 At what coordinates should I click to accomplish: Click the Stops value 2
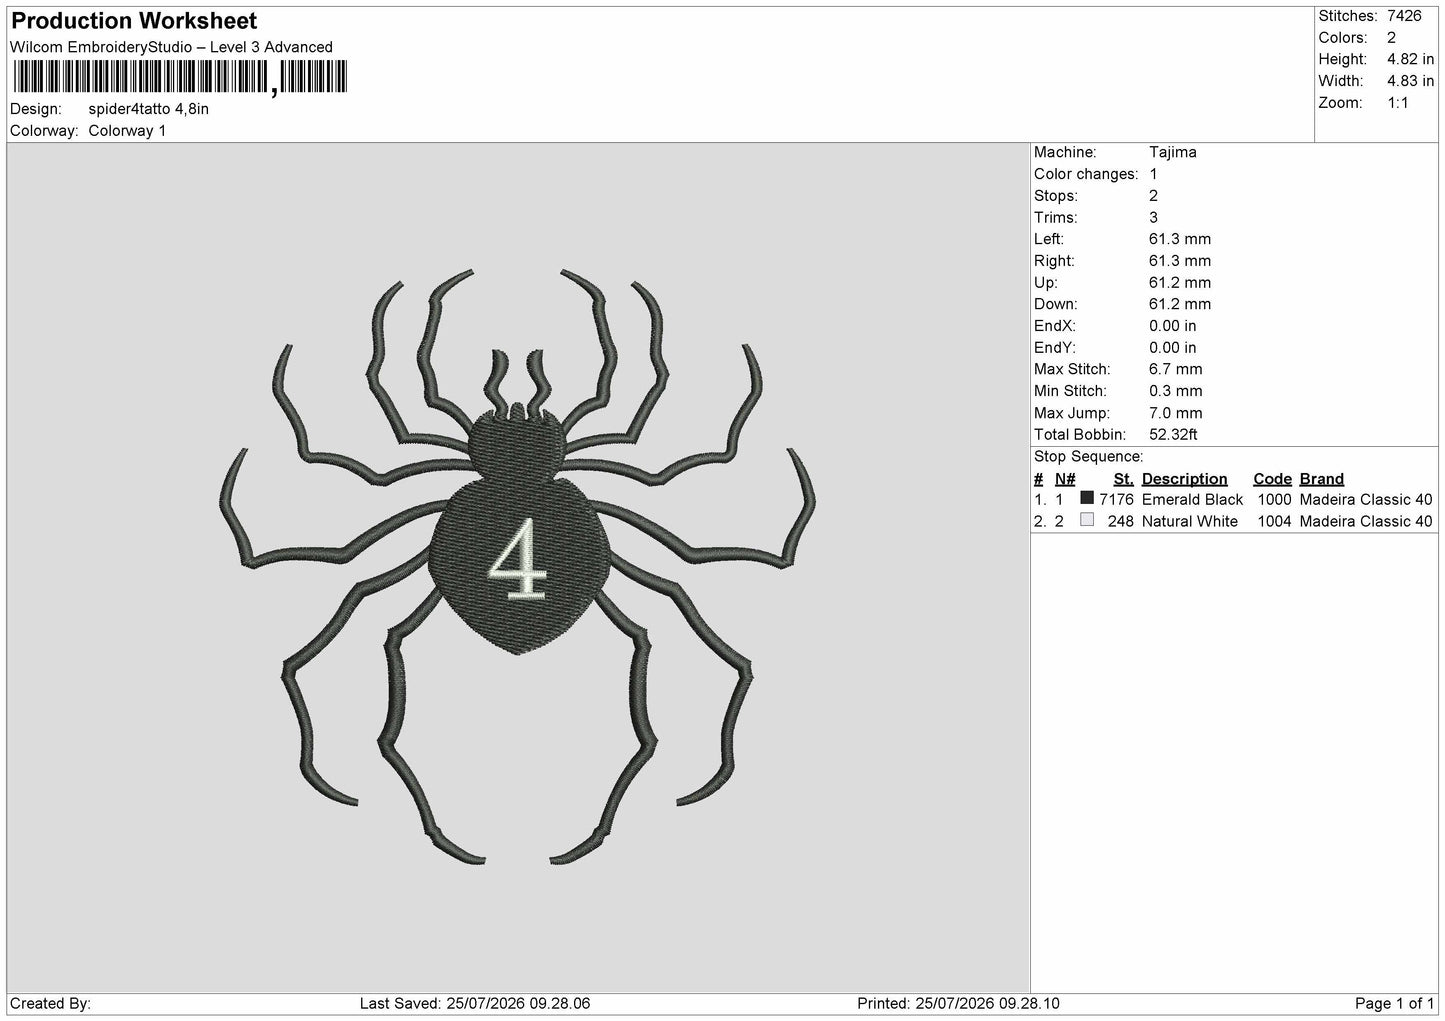point(1153,196)
